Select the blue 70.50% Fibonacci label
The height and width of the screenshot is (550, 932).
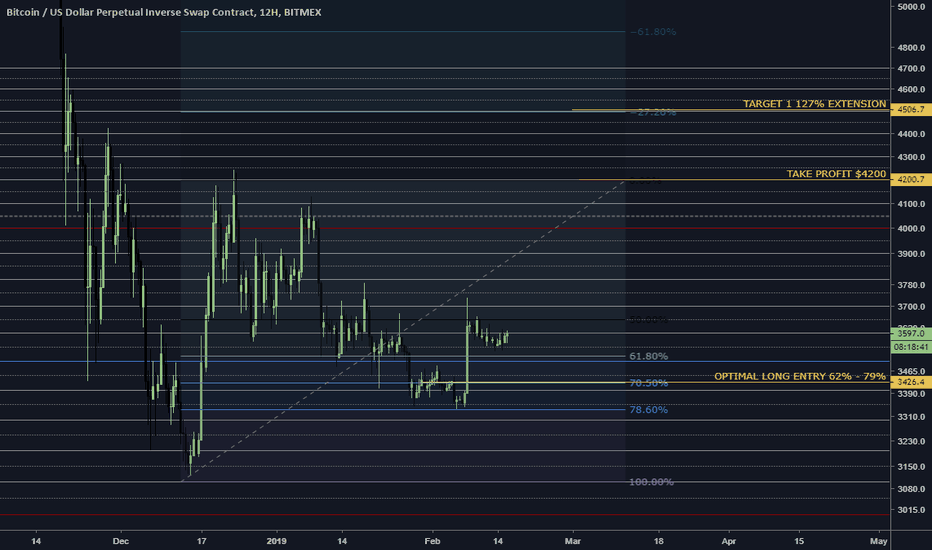648,383
